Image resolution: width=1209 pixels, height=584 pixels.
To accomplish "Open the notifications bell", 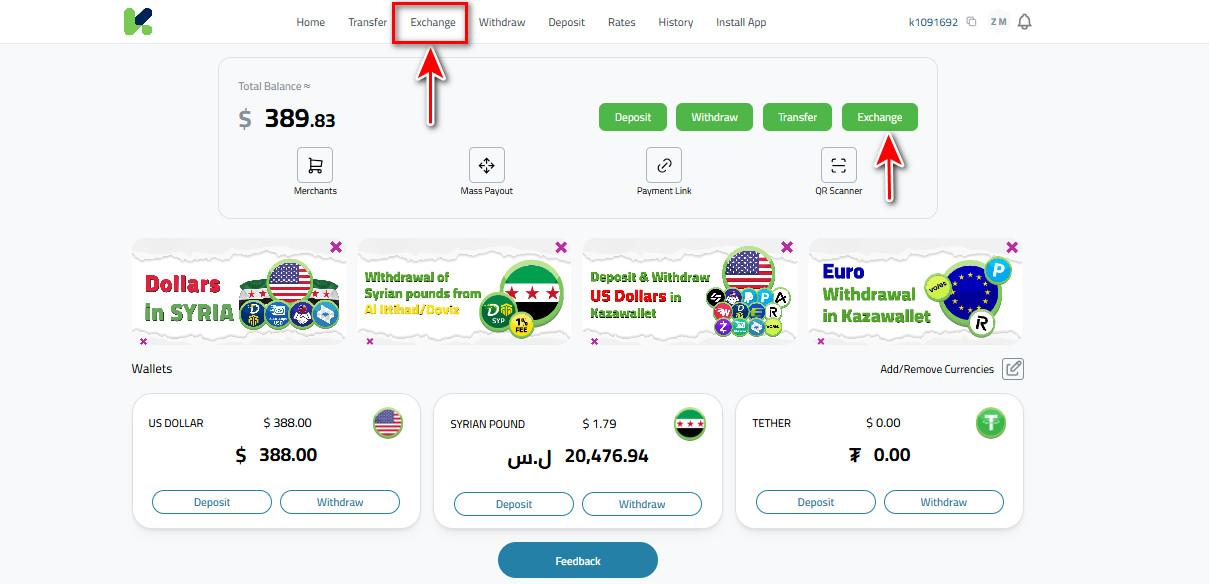I will click(x=1023, y=22).
